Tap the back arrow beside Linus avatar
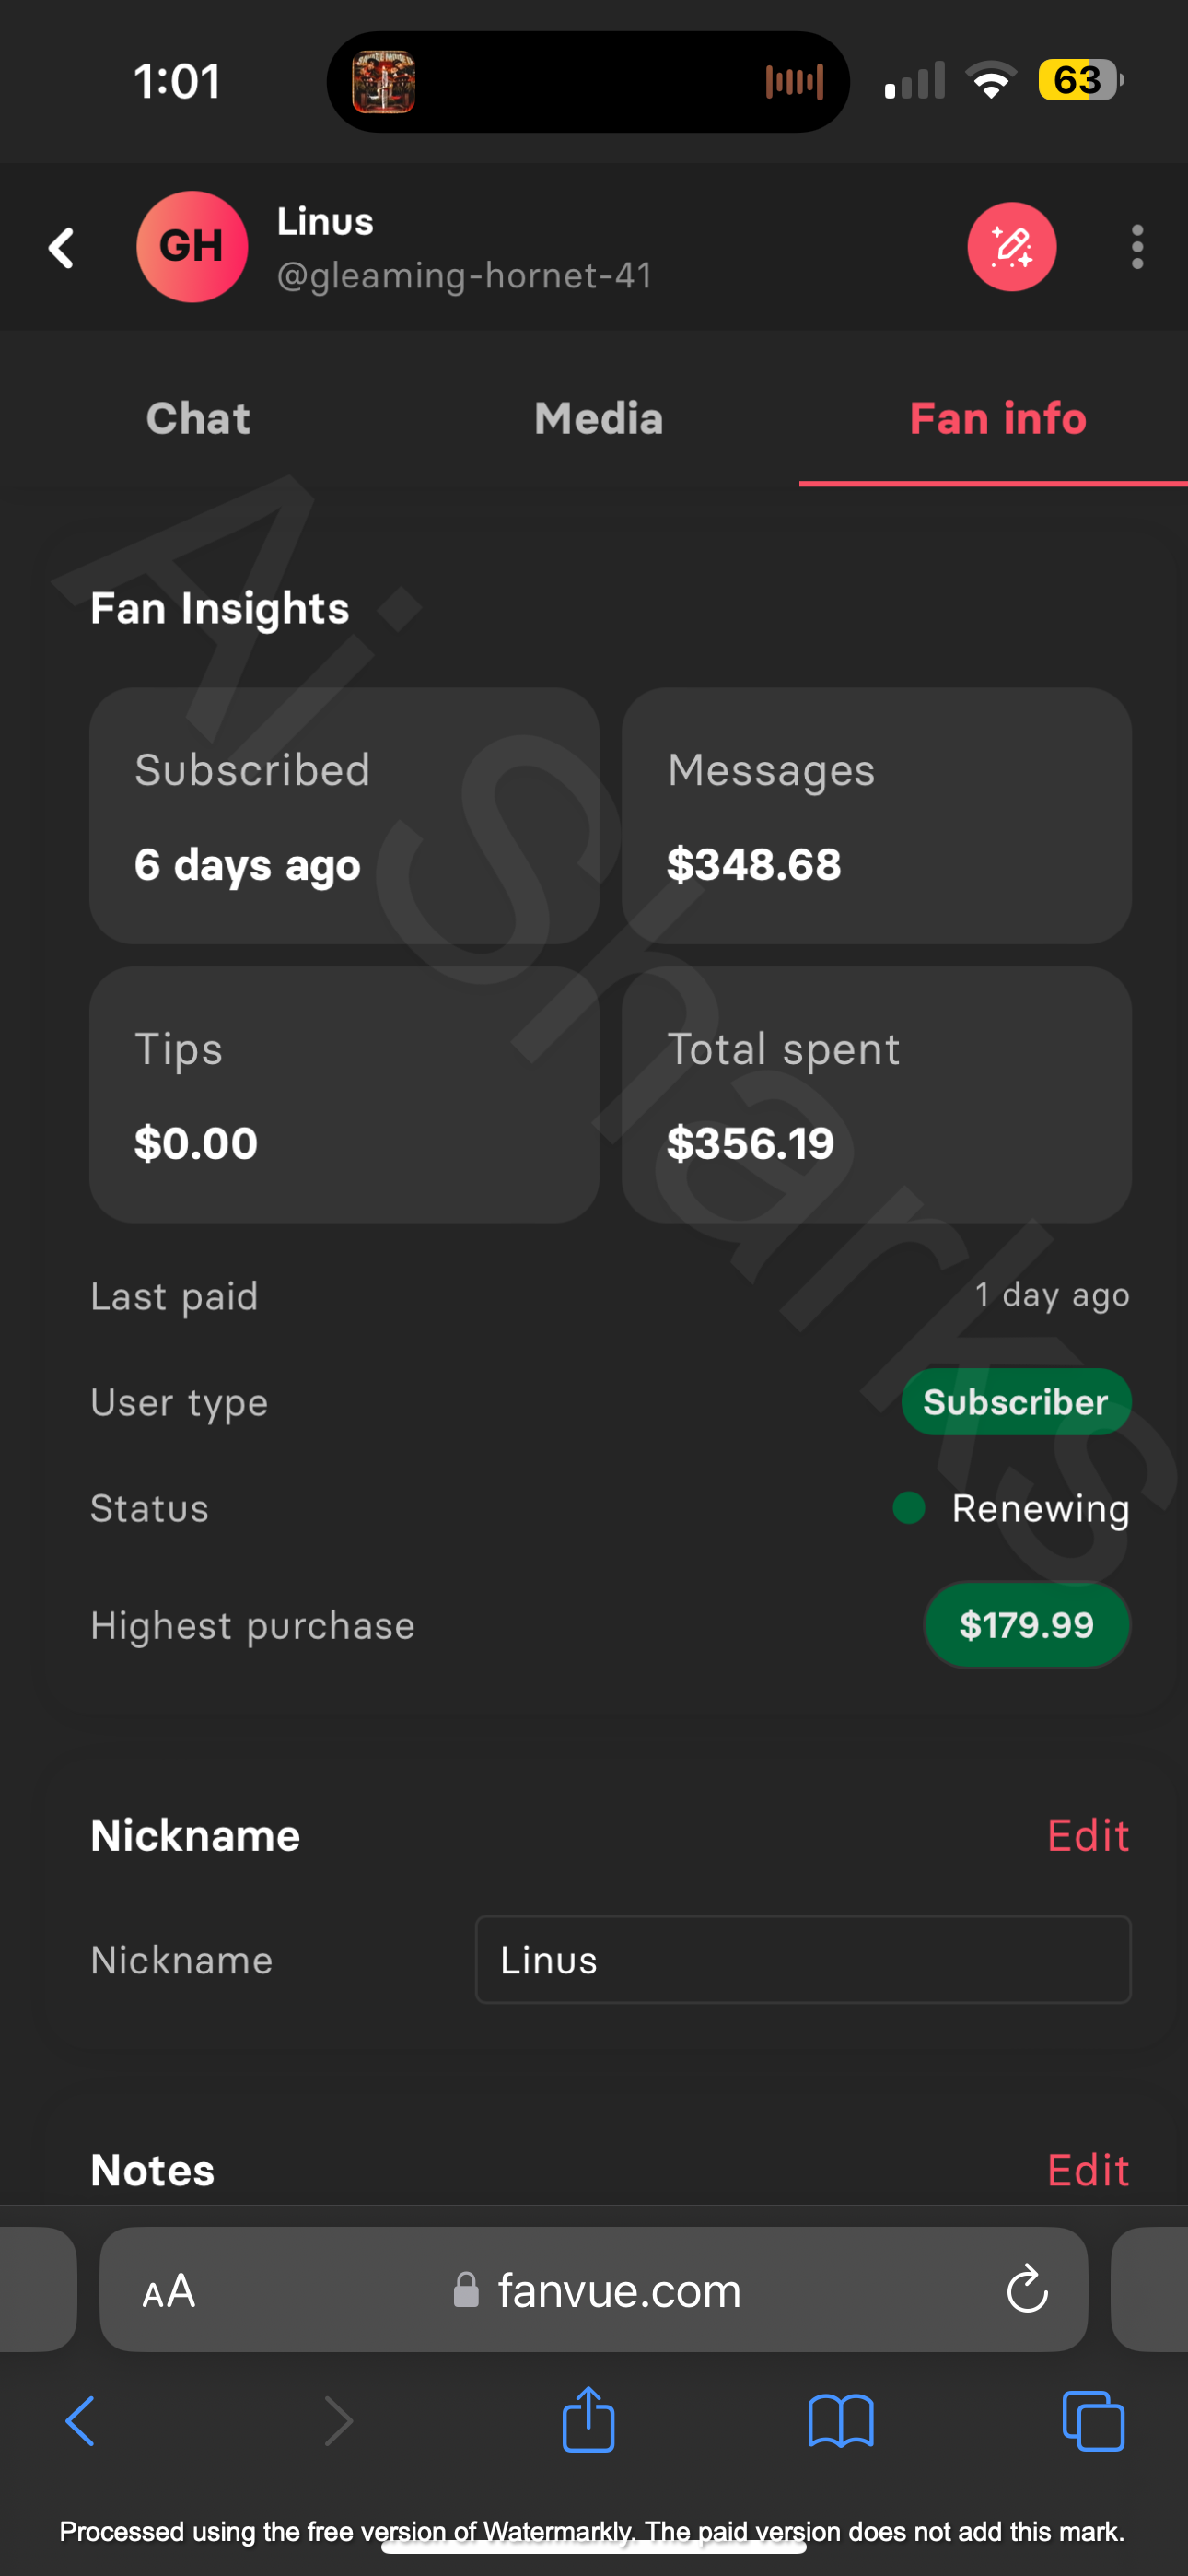The width and height of the screenshot is (1188, 2576). [x=62, y=248]
